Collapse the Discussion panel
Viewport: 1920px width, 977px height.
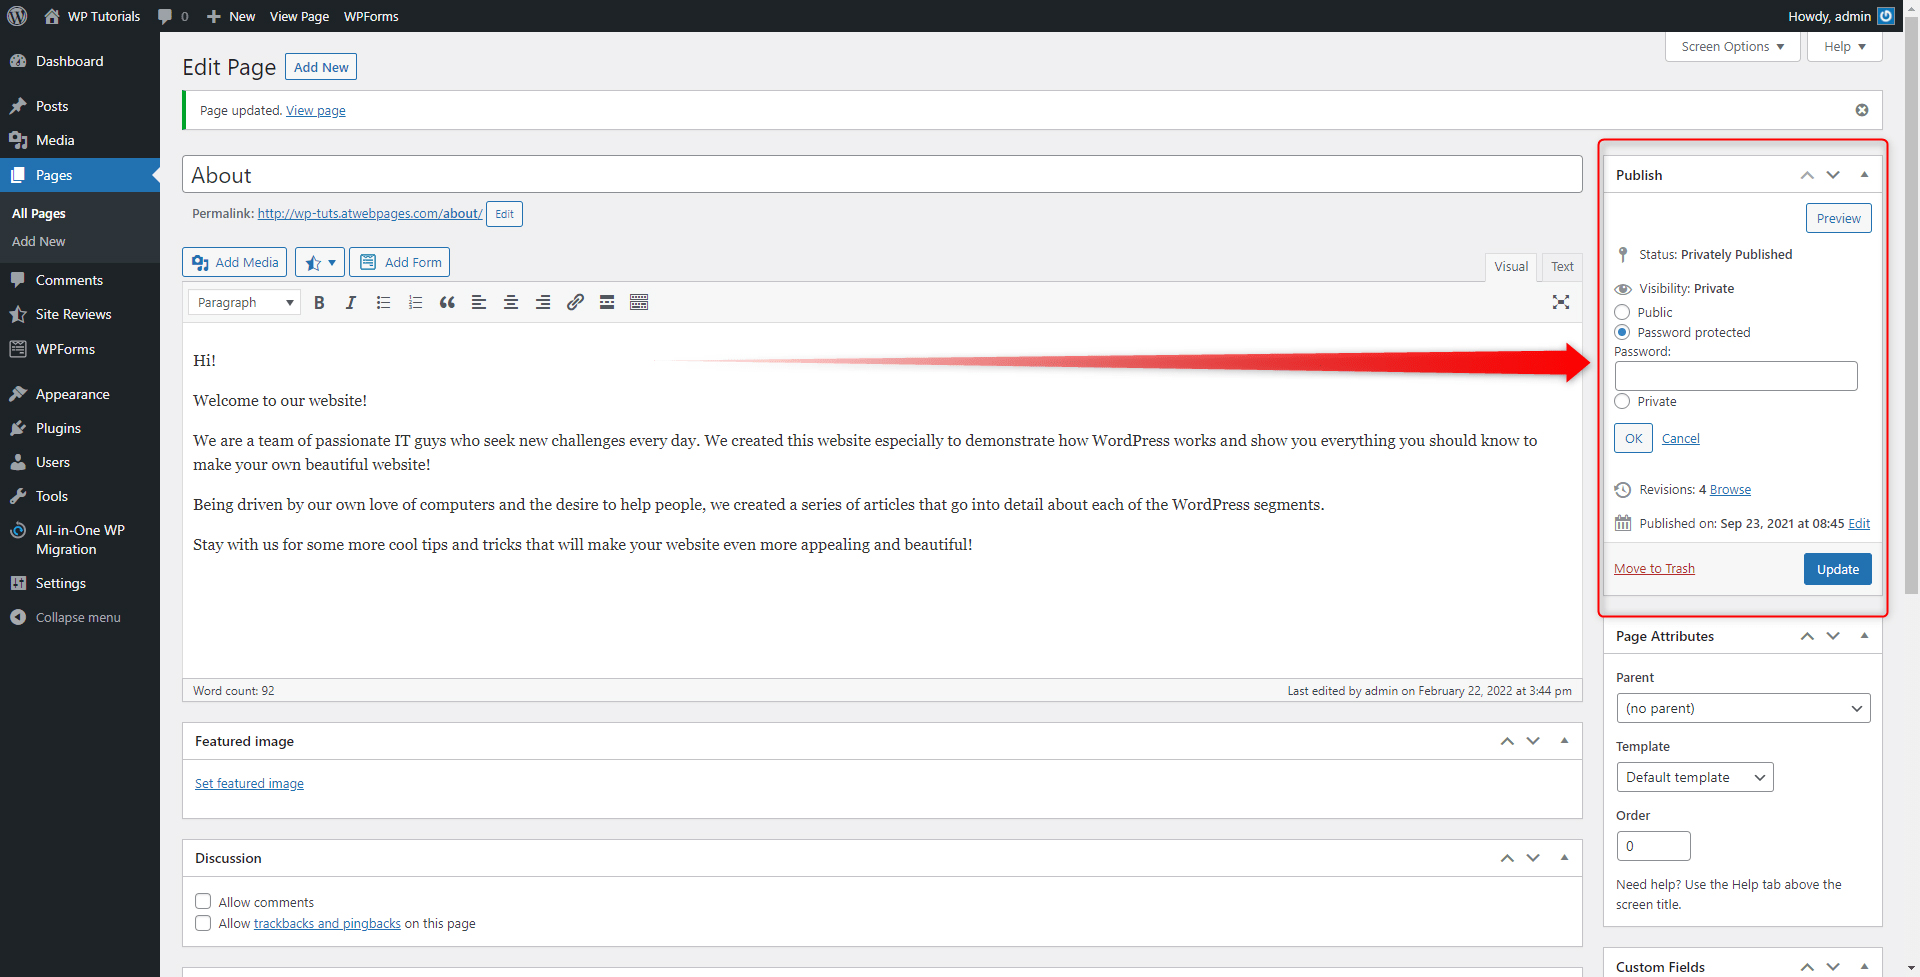tap(1564, 857)
